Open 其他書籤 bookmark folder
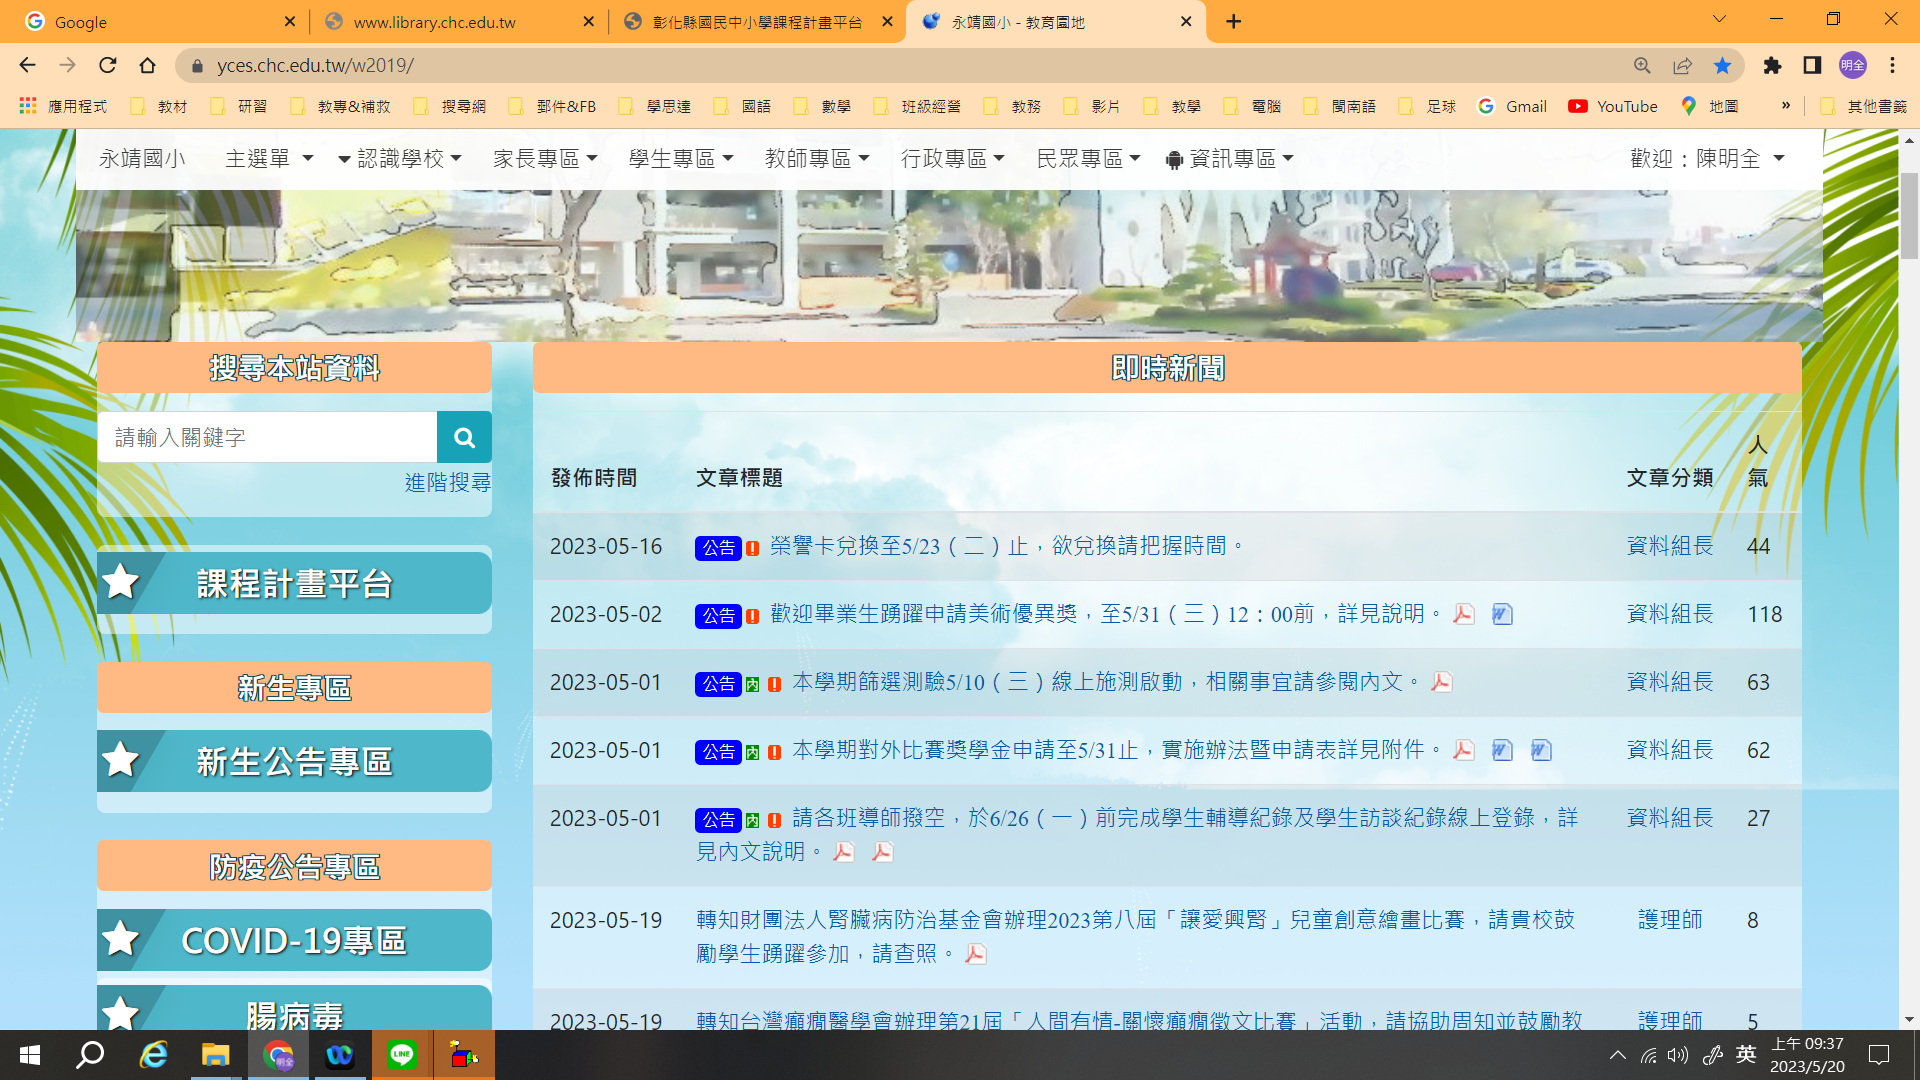Screen dimensions: 1920x1080 point(1864,106)
